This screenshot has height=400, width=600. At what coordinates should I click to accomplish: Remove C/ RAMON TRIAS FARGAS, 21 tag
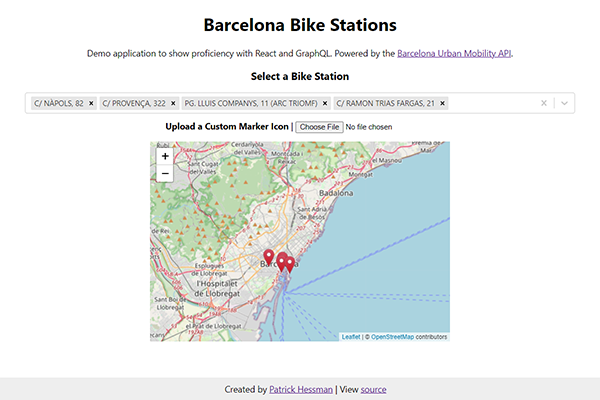442,103
